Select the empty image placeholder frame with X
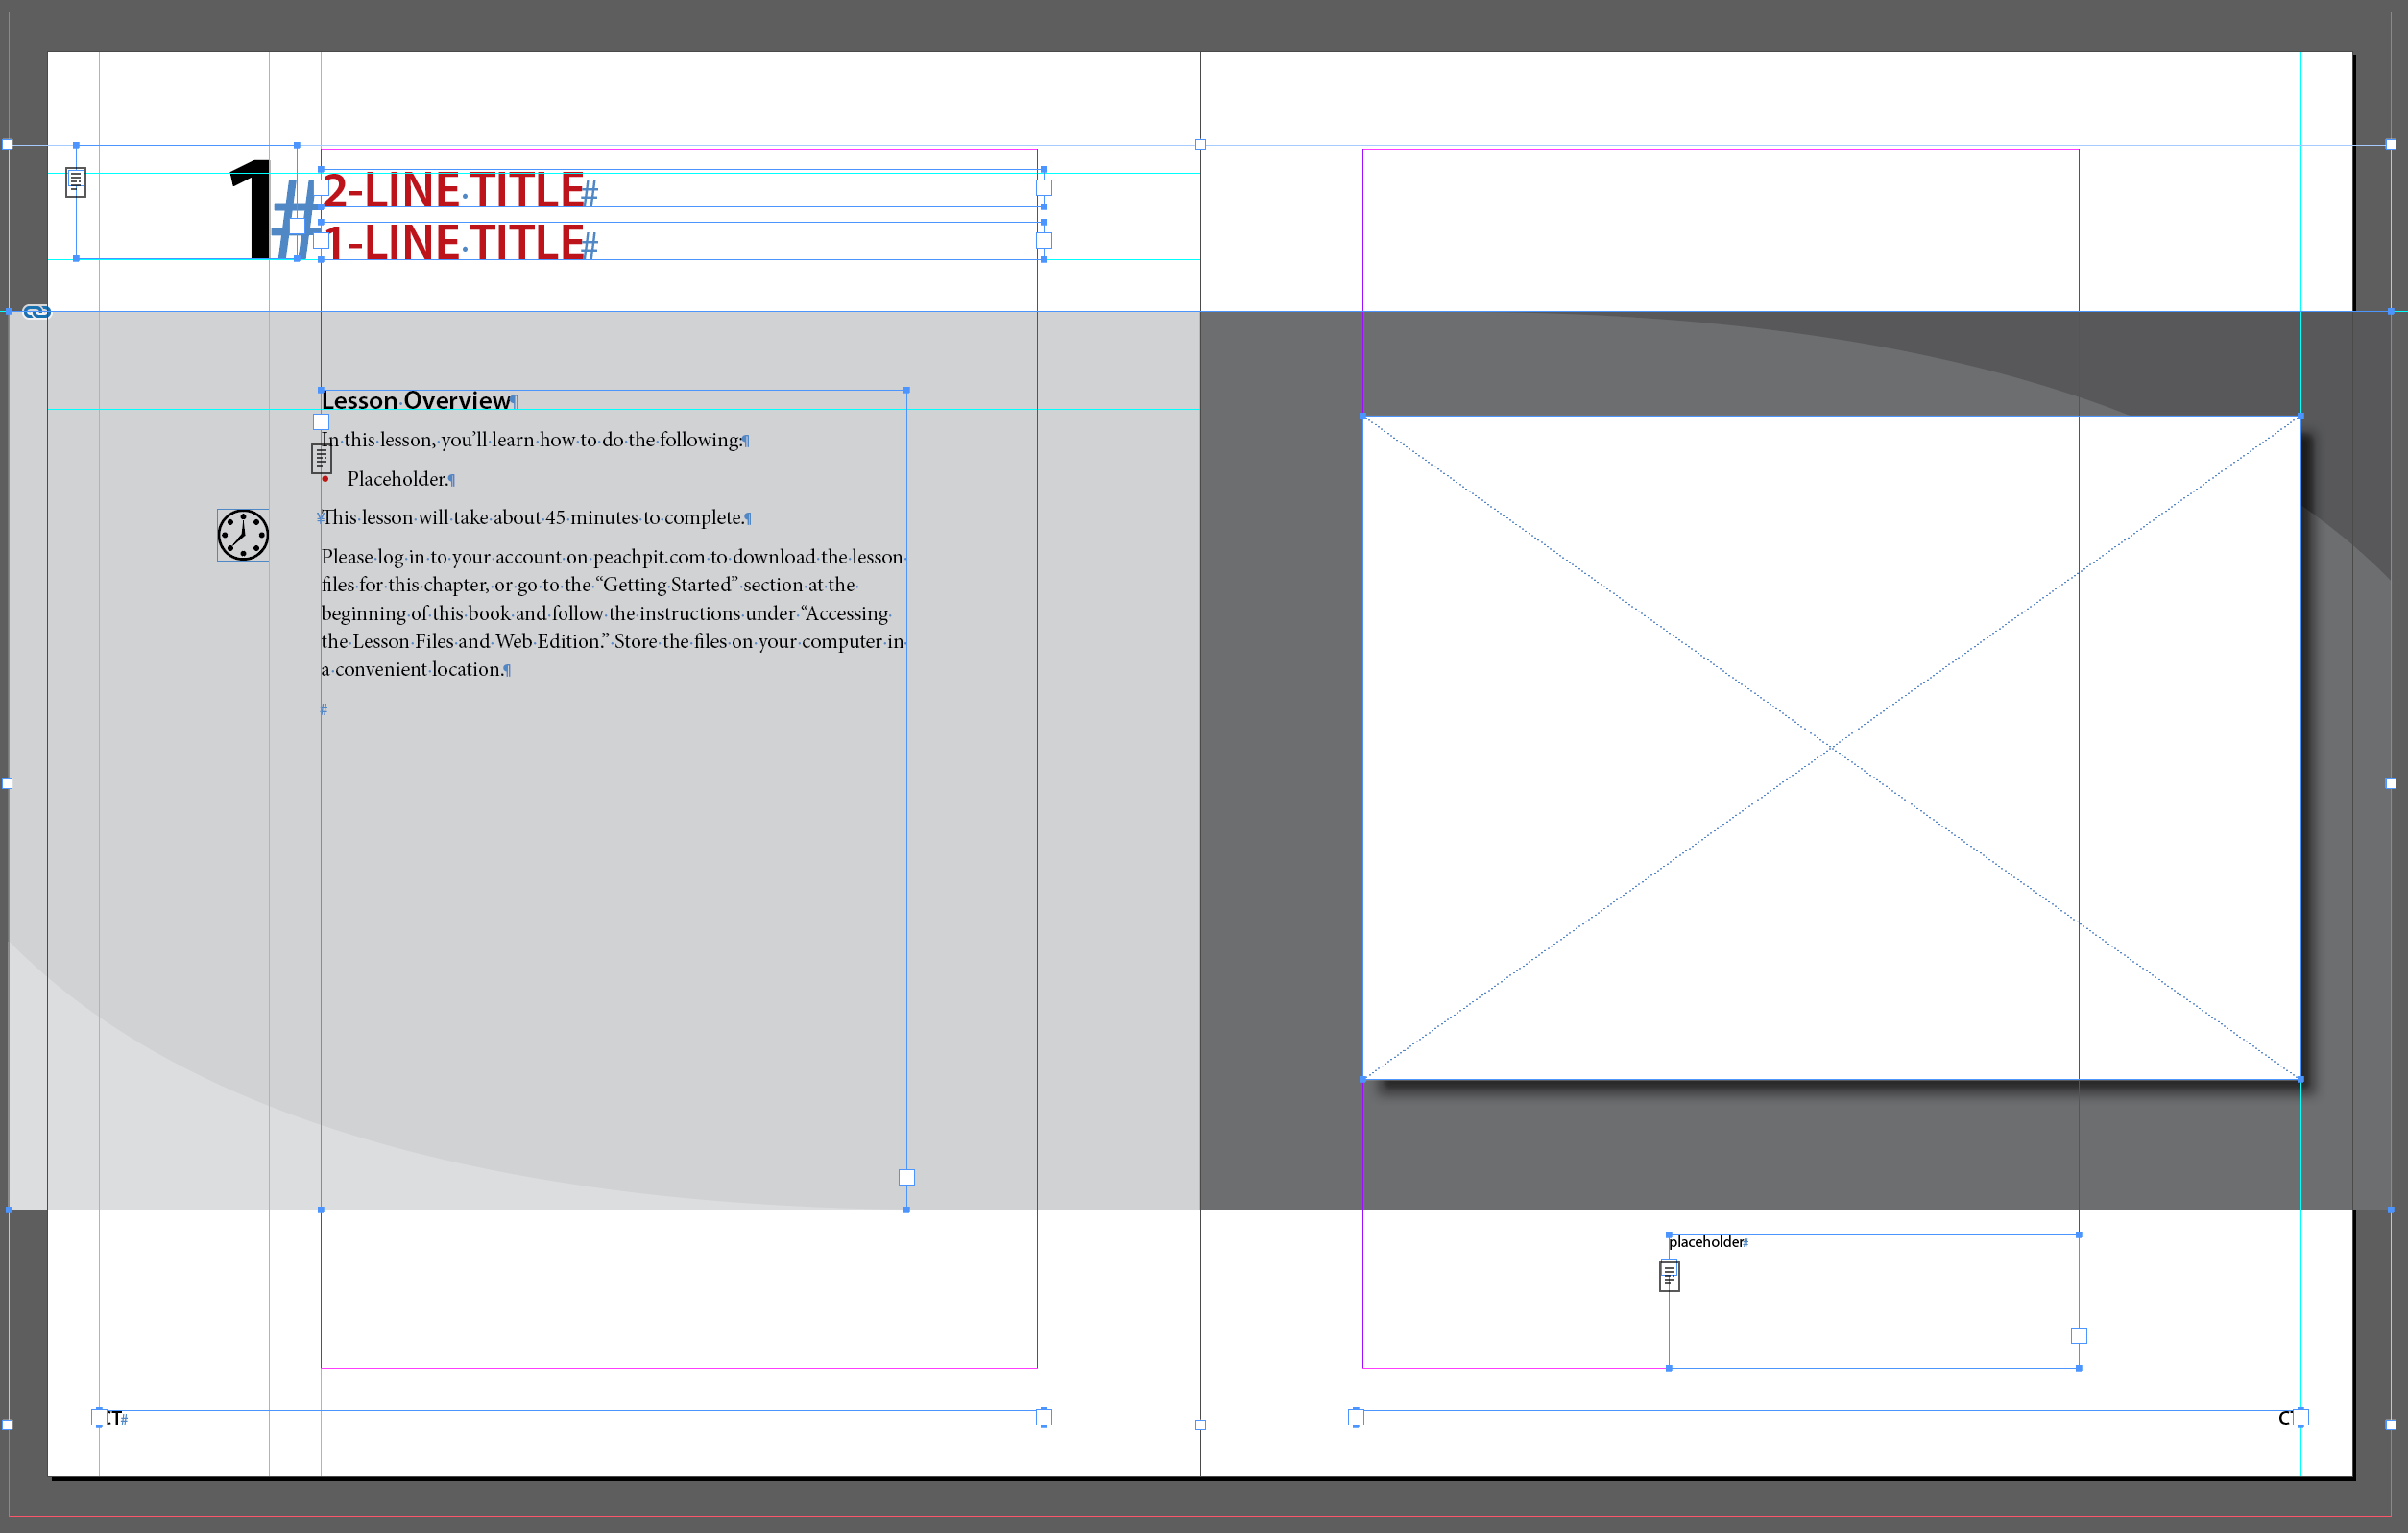 point(1831,748)
